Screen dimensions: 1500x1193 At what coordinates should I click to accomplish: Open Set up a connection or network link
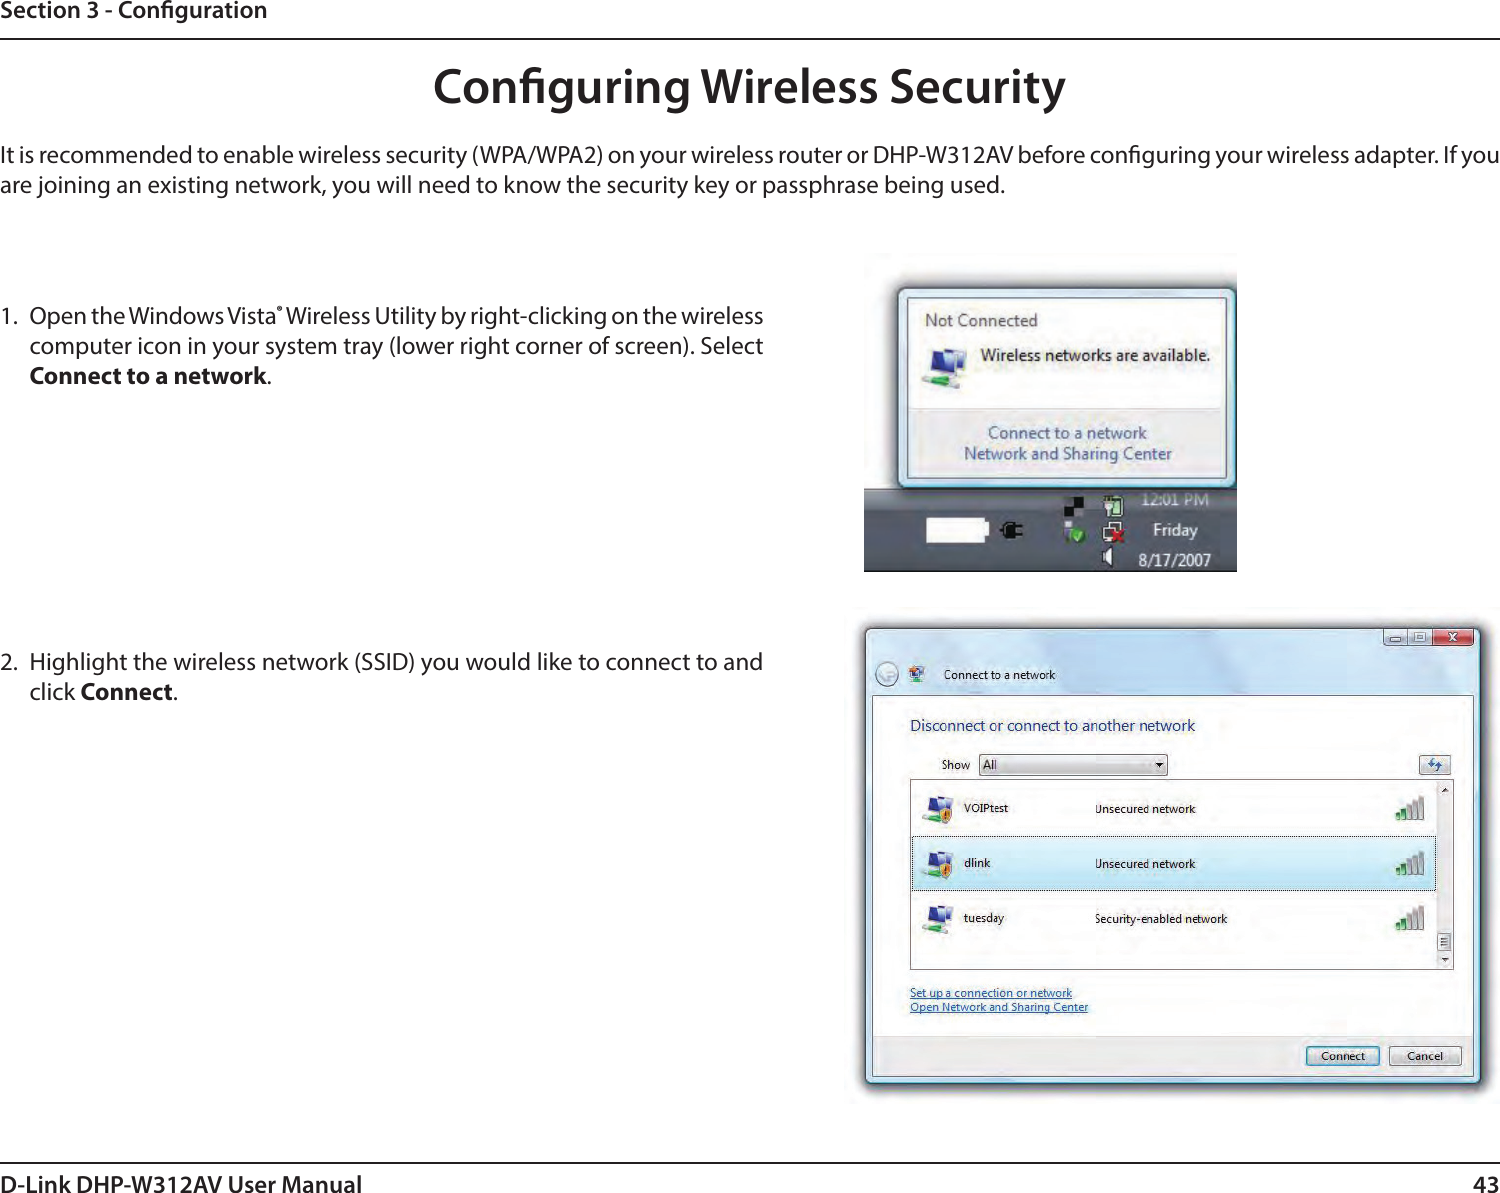(x=991, y=993)
